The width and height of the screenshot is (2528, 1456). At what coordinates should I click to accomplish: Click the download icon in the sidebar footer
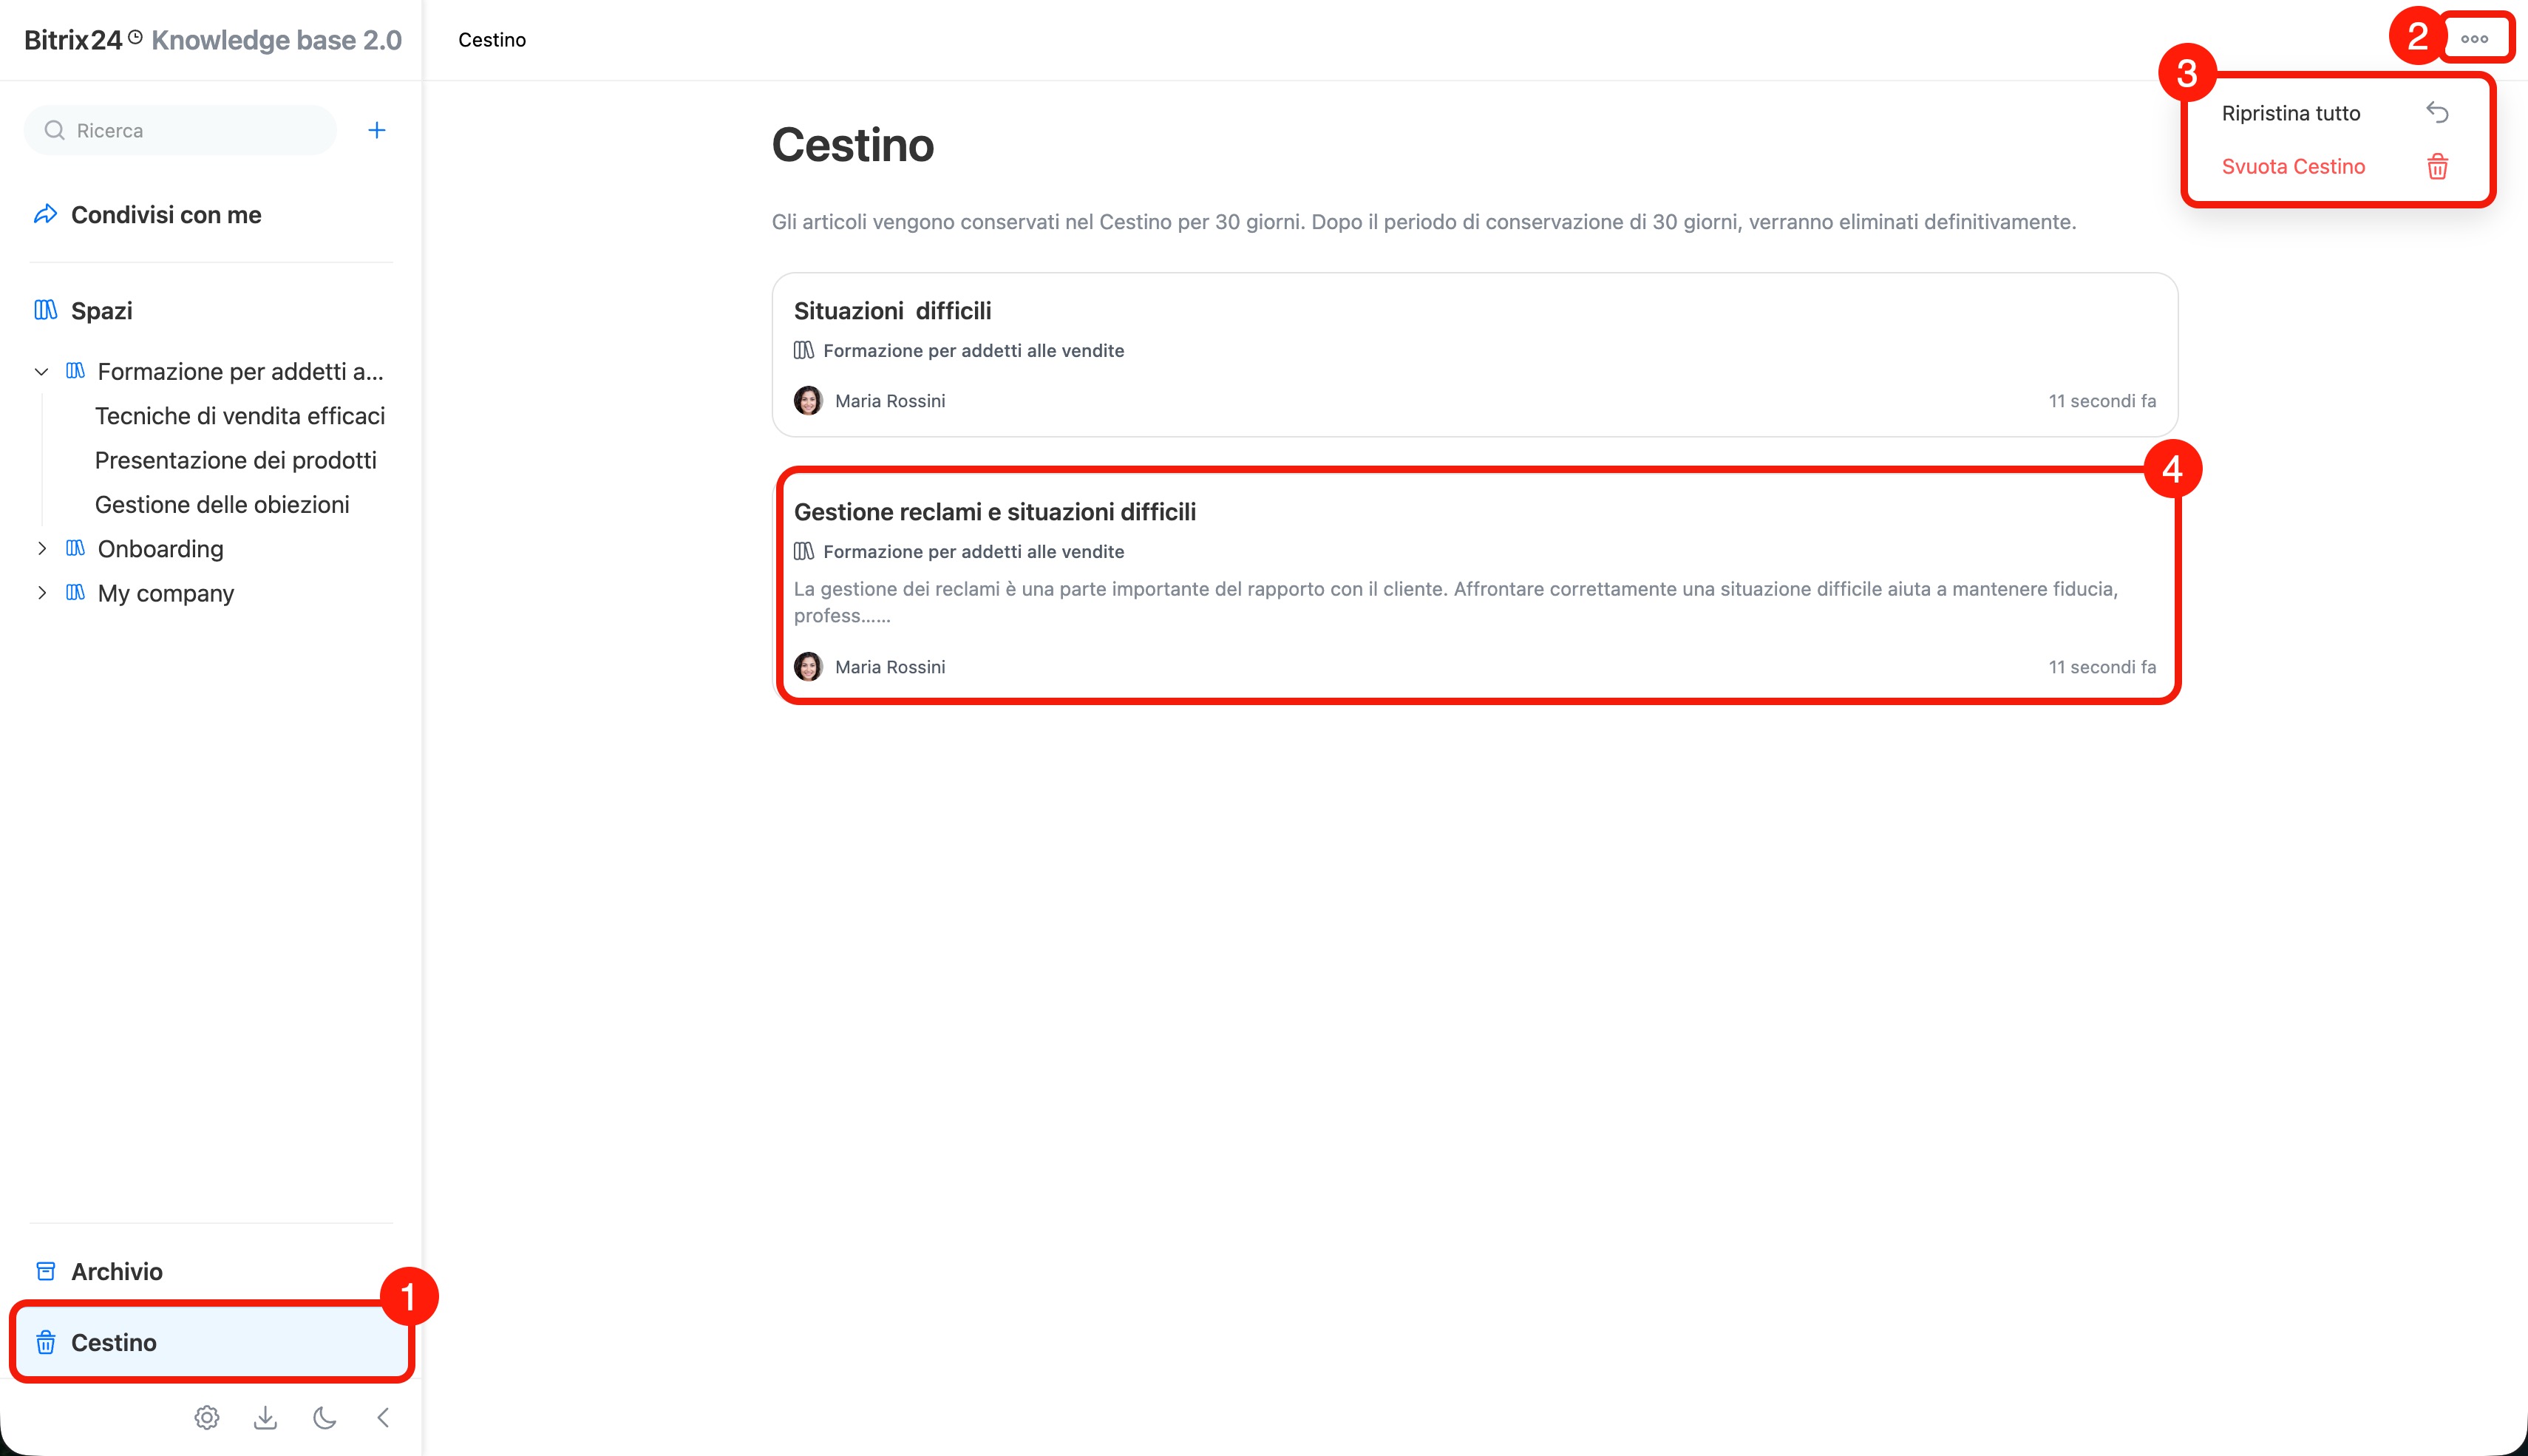click(265, 1417)
